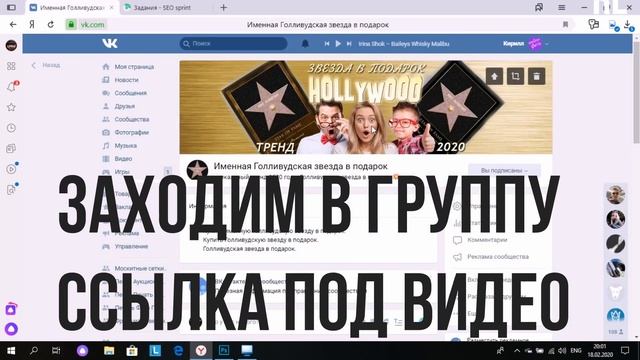Image resolution: width=640 pixels, height=360 pixels.
Task: Upload a new group cover image
Action: click(x=494, y=76)
